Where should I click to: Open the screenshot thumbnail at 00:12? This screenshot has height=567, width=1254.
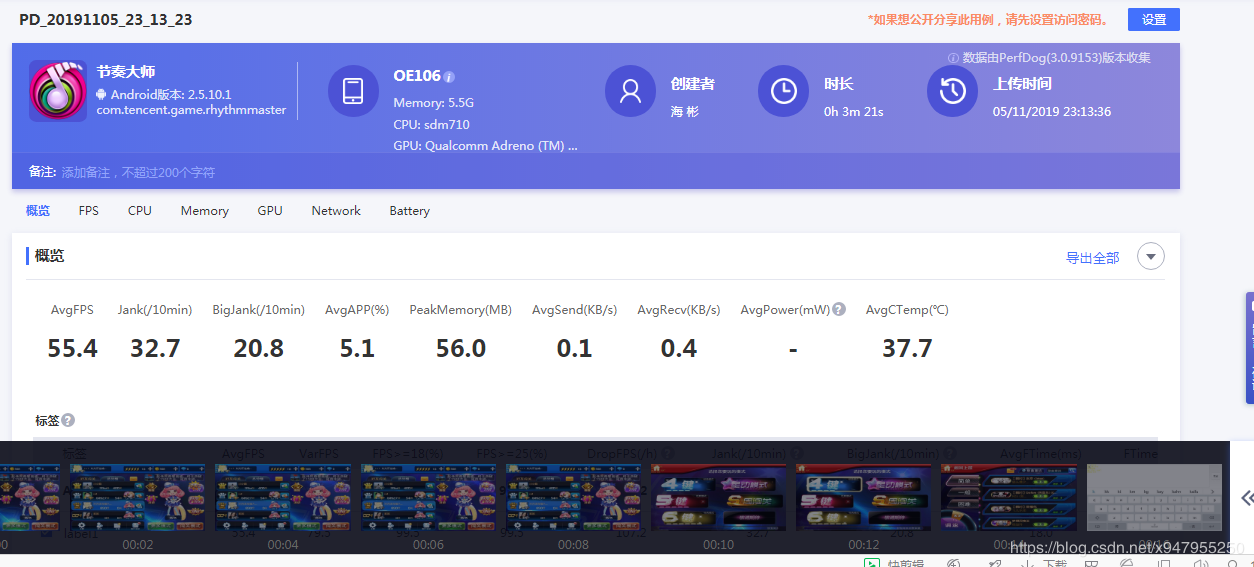[863, 497]
